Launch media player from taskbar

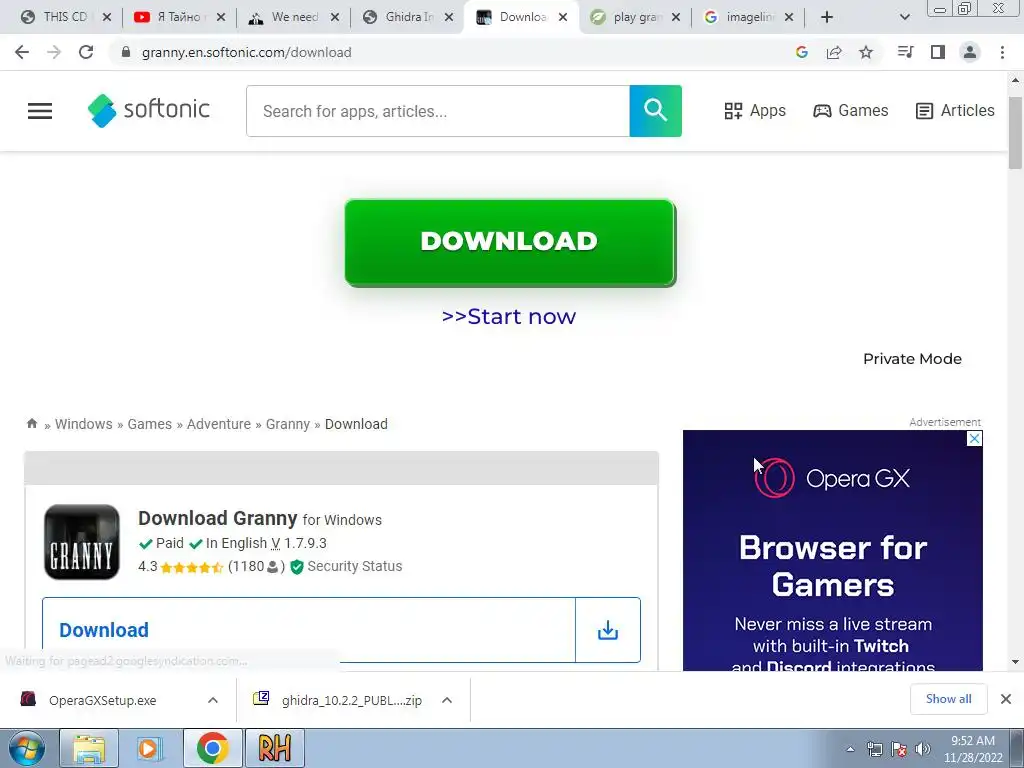[x=149, y=748]
